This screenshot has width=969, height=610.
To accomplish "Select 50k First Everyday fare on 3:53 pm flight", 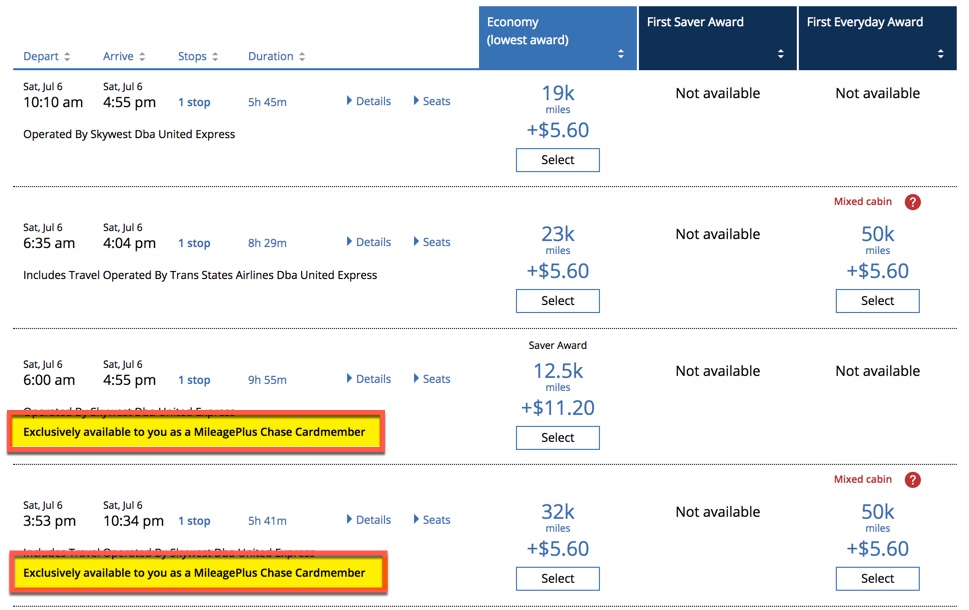I will click(x=878, y=578).
